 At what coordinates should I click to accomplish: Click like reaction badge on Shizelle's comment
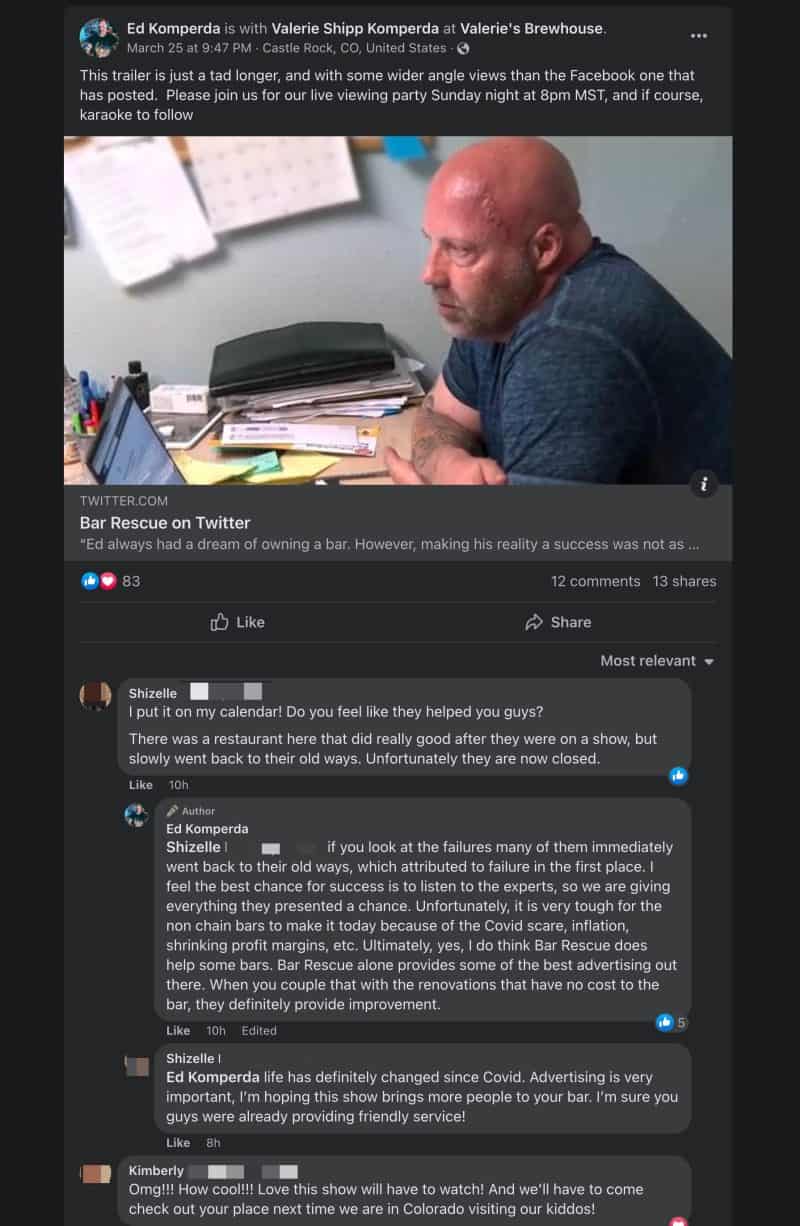pos(679,775)
